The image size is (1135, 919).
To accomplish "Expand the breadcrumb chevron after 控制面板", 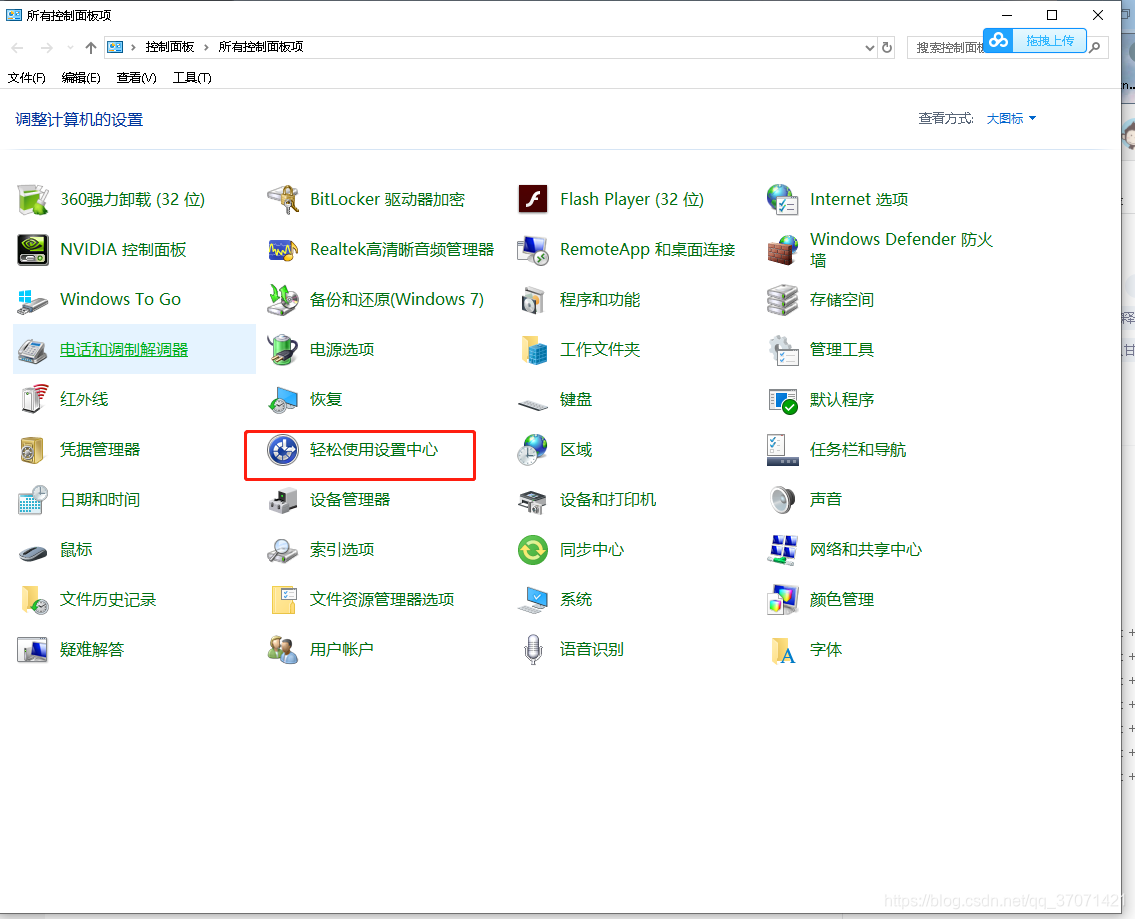I will click(206, 48).
